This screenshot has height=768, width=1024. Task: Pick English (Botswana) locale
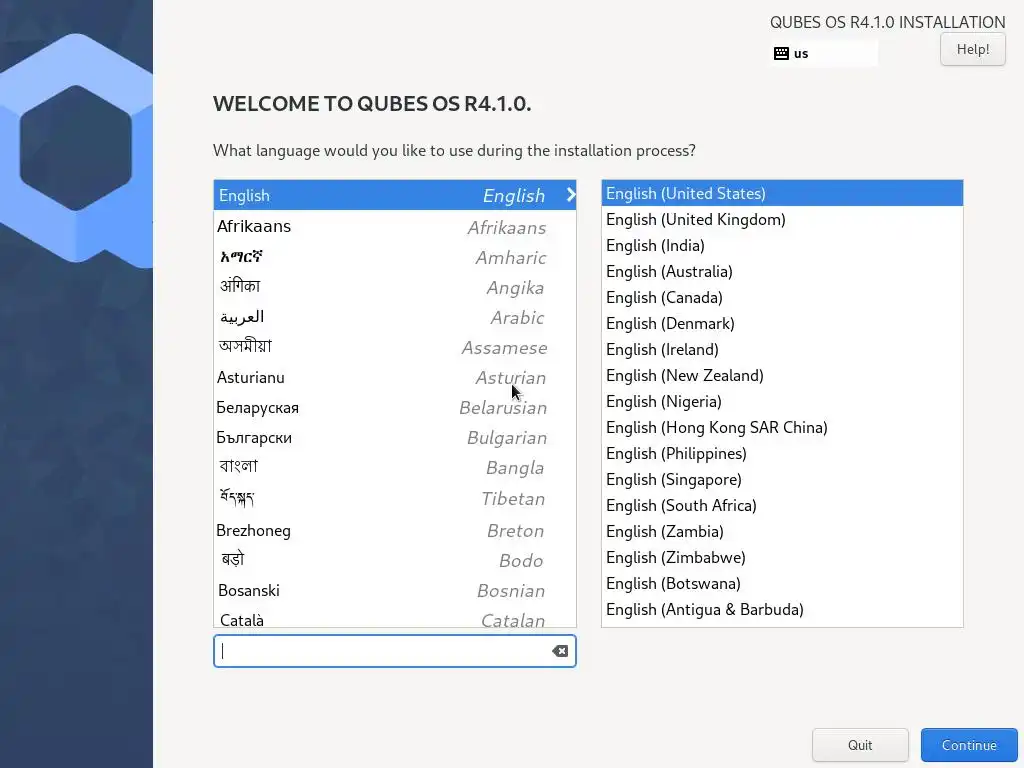coord(782,583)
